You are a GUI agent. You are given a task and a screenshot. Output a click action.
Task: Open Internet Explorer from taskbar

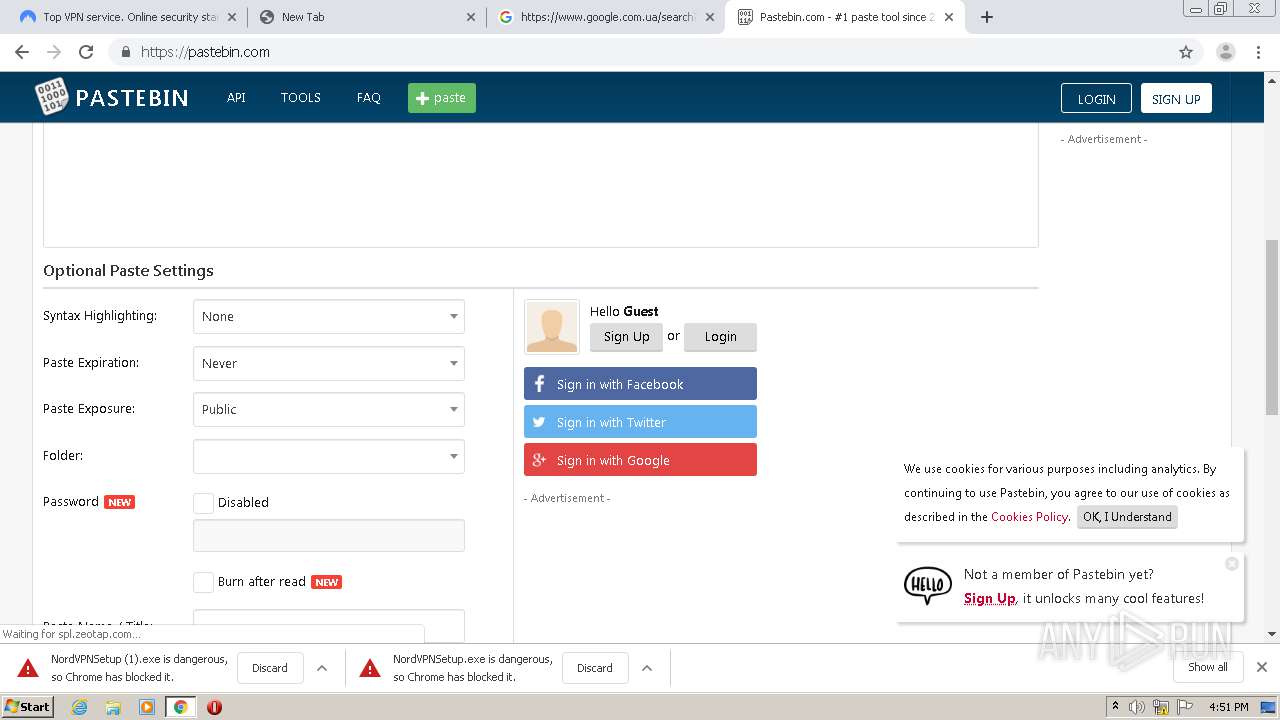tap(79, 707)
